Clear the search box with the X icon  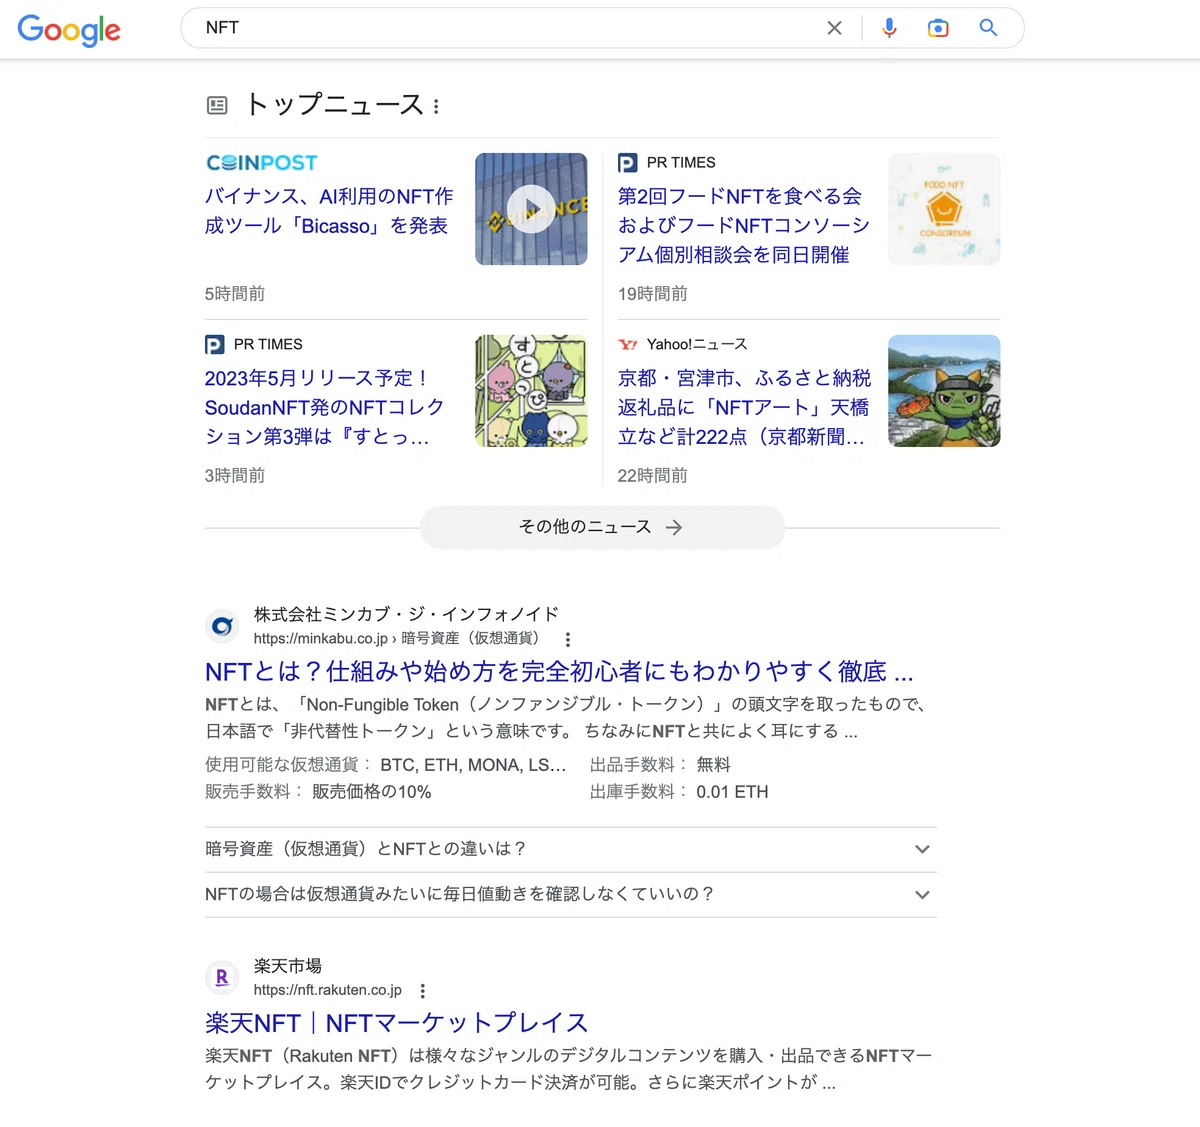834,28
